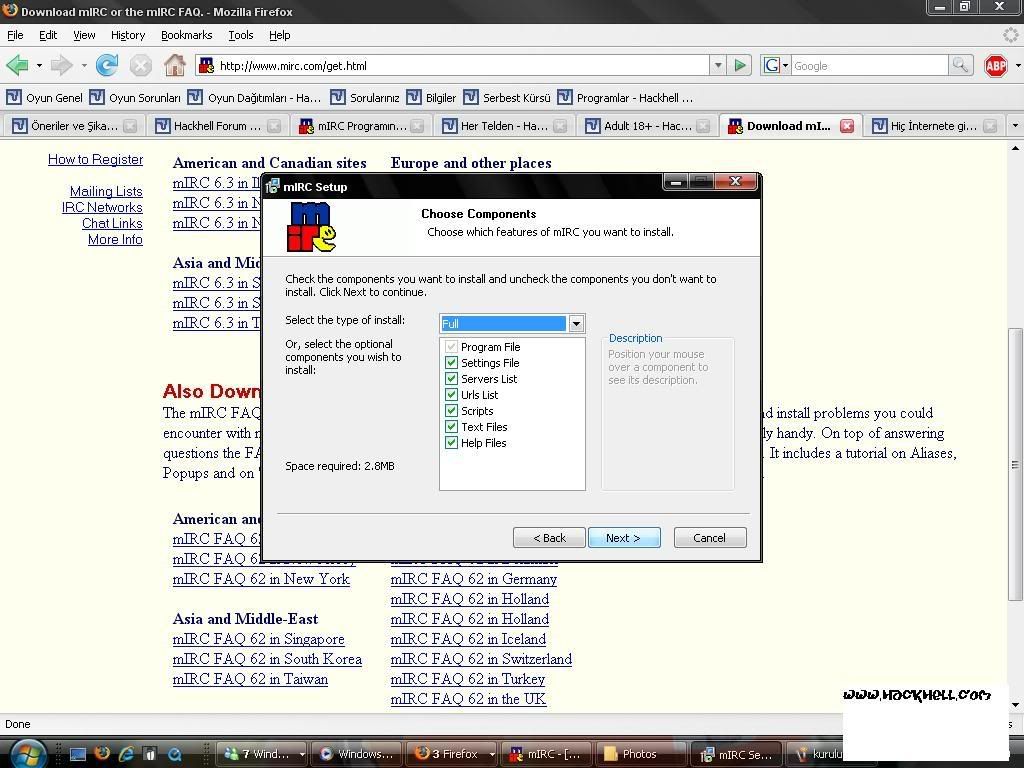
Task: Click the greyed Program File checkbox
Action: (x=451, y=346)
